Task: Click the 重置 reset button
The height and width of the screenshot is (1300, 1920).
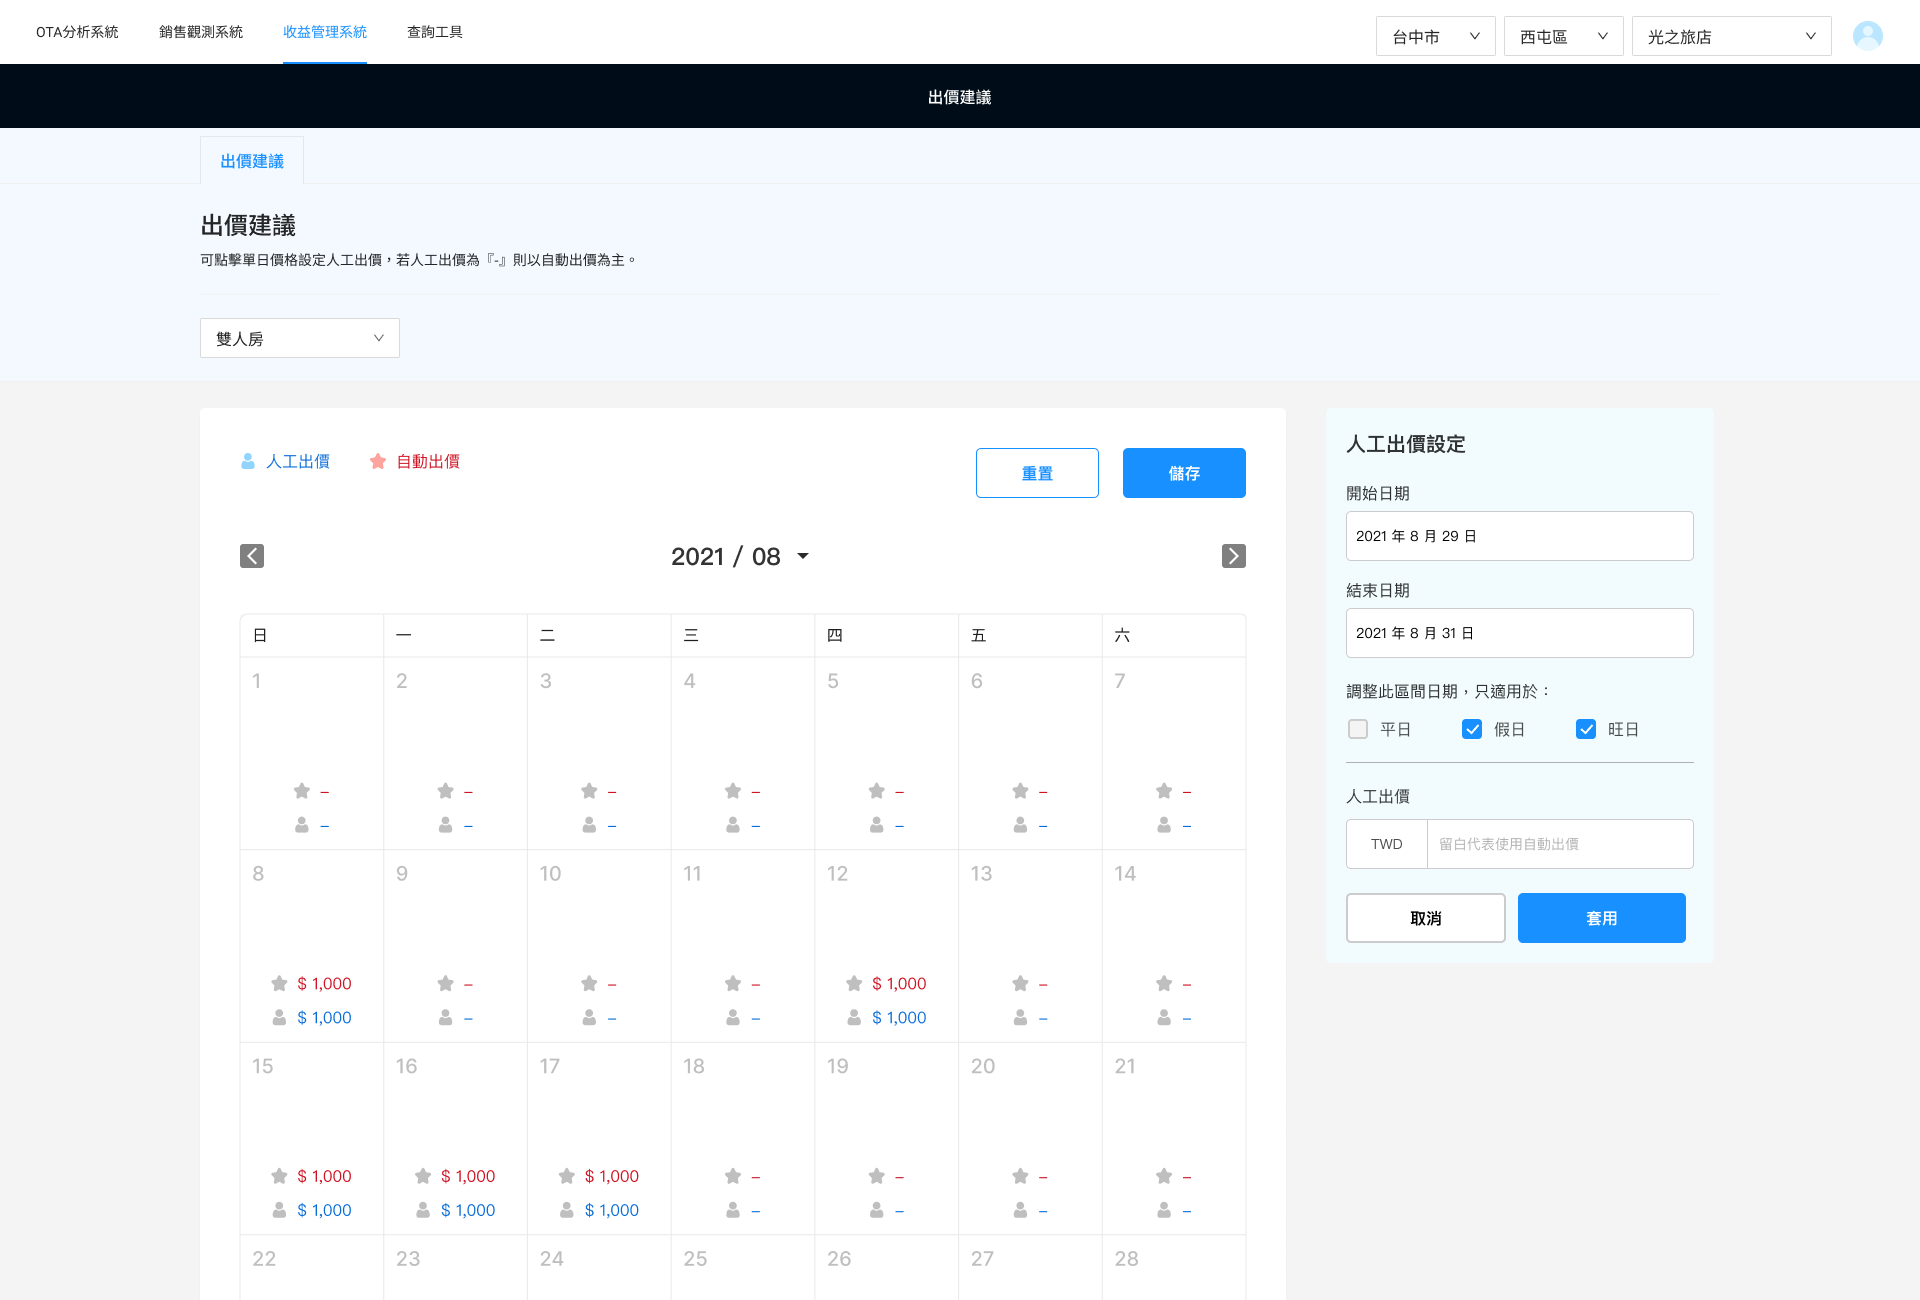Action: [x=1037, y=473]
